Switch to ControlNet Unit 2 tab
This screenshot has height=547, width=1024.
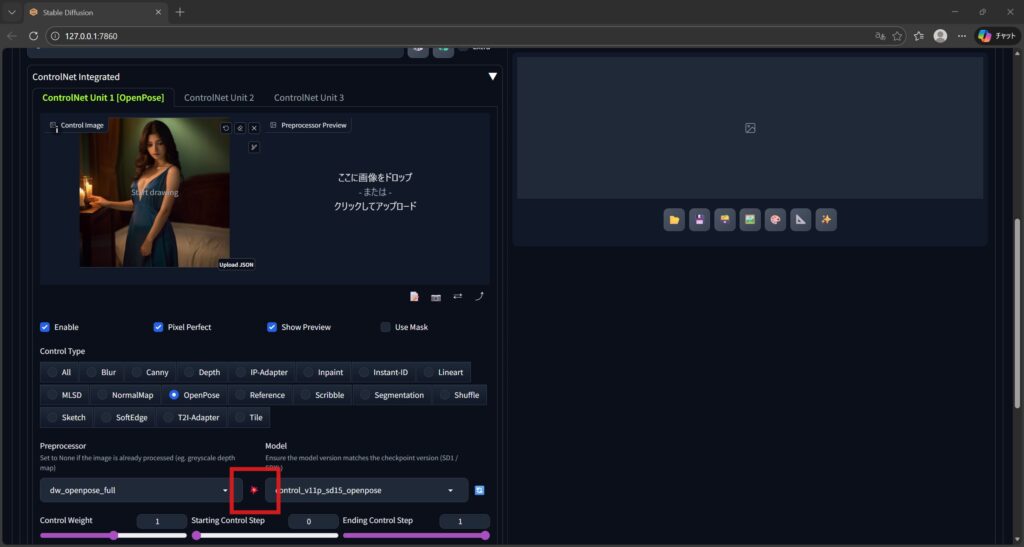click(x=219, y=97)
